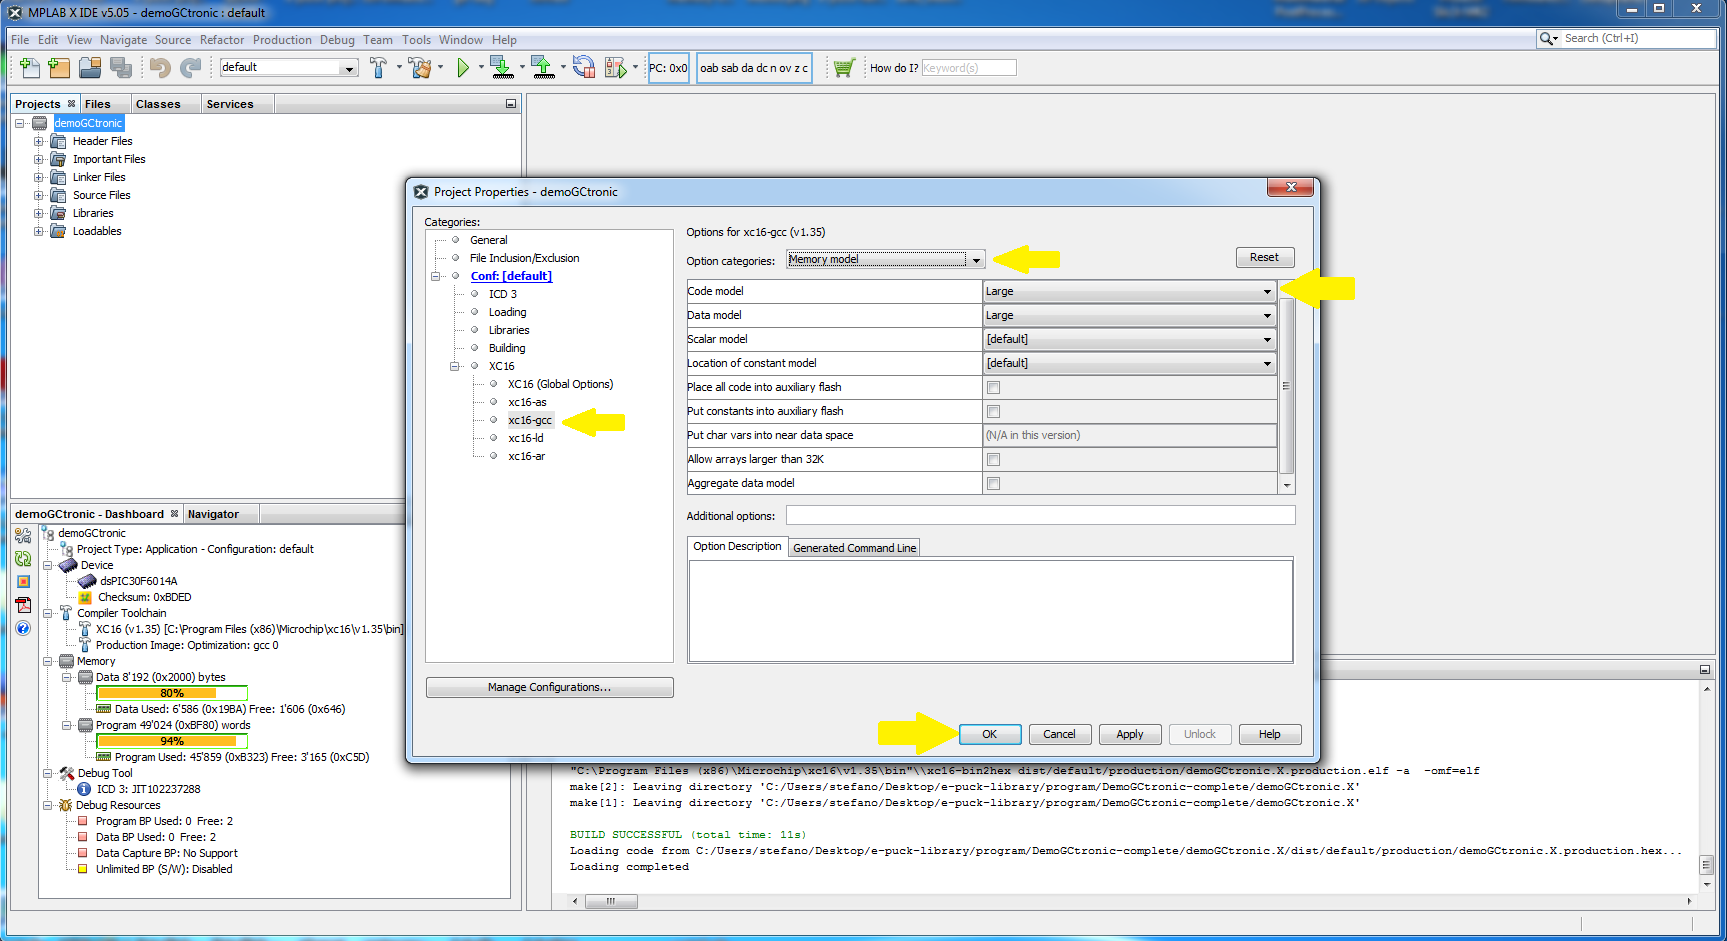Image resolution: width=1727 pixels, height=941 pixels.
Task: Enable Place all code into auxiliary flash
Action: pos(993,387)
